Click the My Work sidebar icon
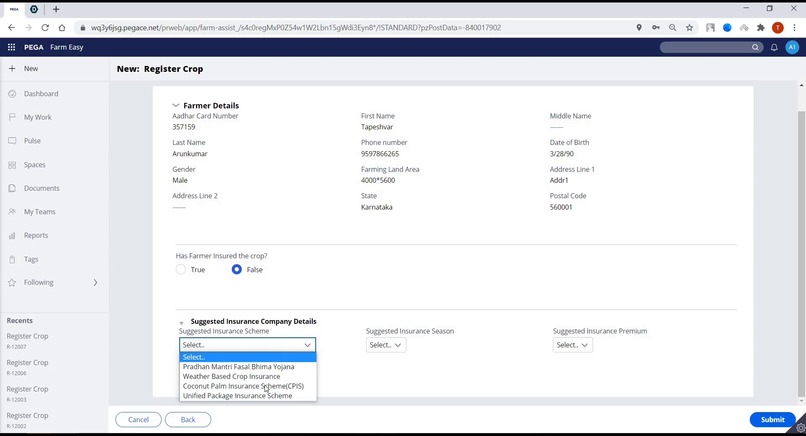Image resolution: width=806 pixels, height=436 pixels. [12, 117]
